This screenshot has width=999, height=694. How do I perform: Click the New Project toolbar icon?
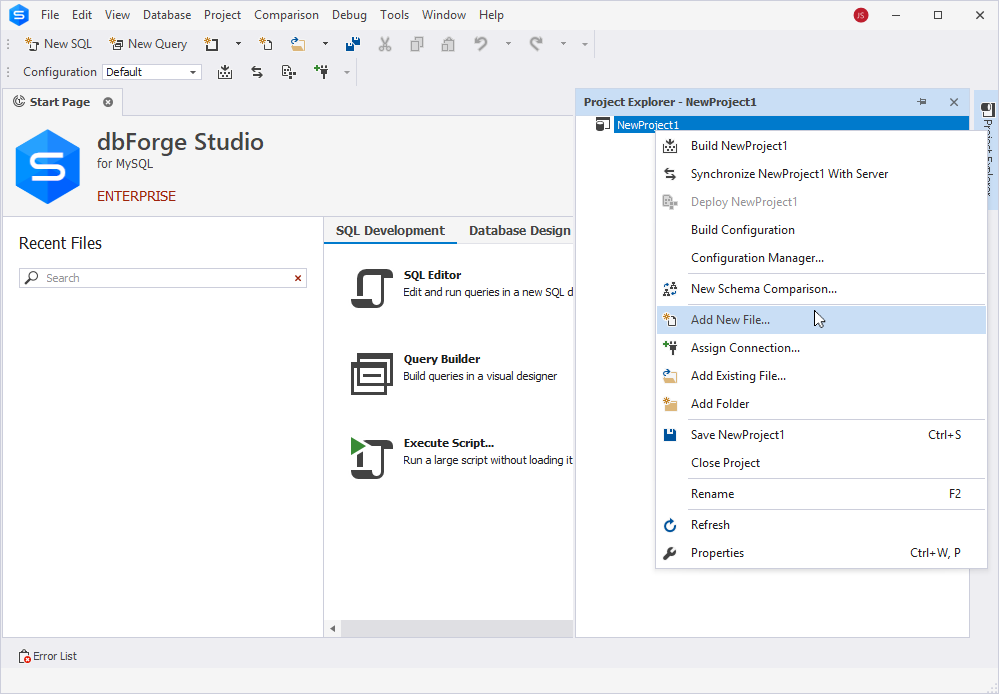pyautogui.click(x=212, y=44)
